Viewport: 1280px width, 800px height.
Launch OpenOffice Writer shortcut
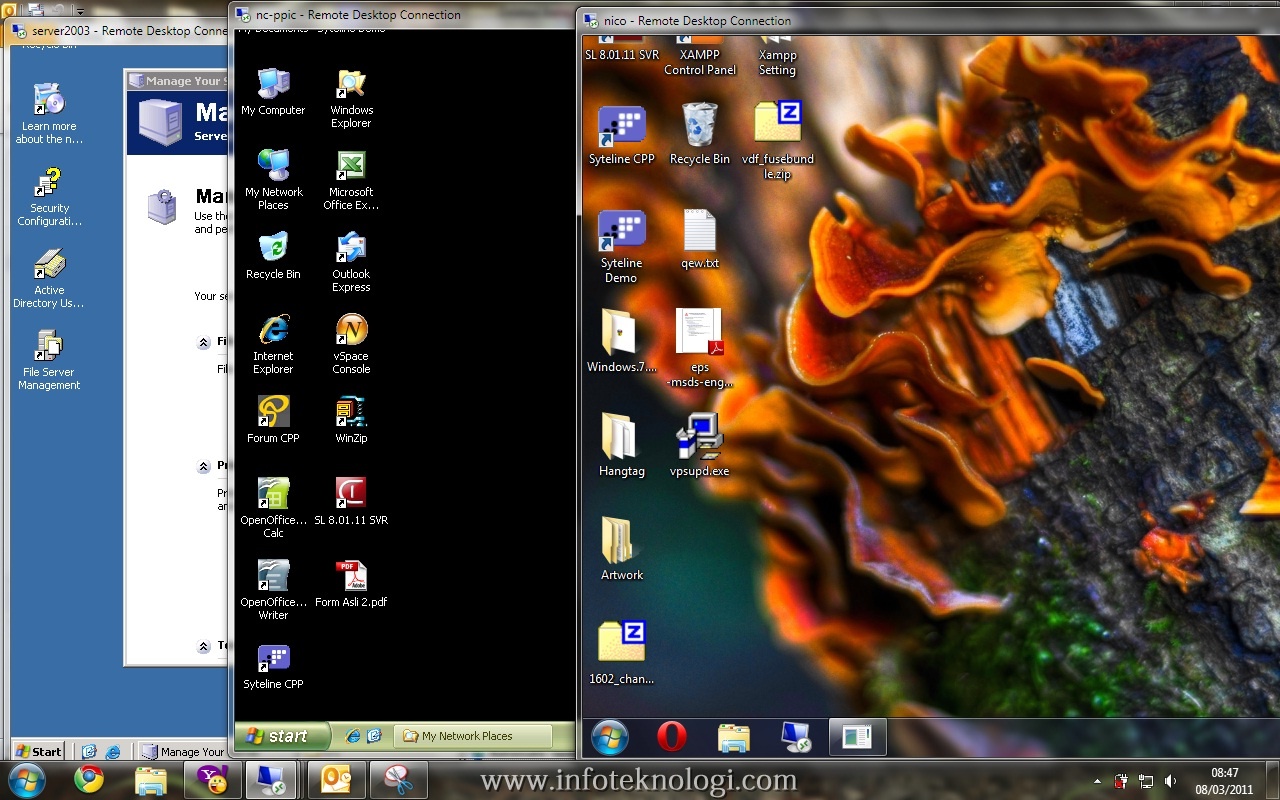click(273, 590)
